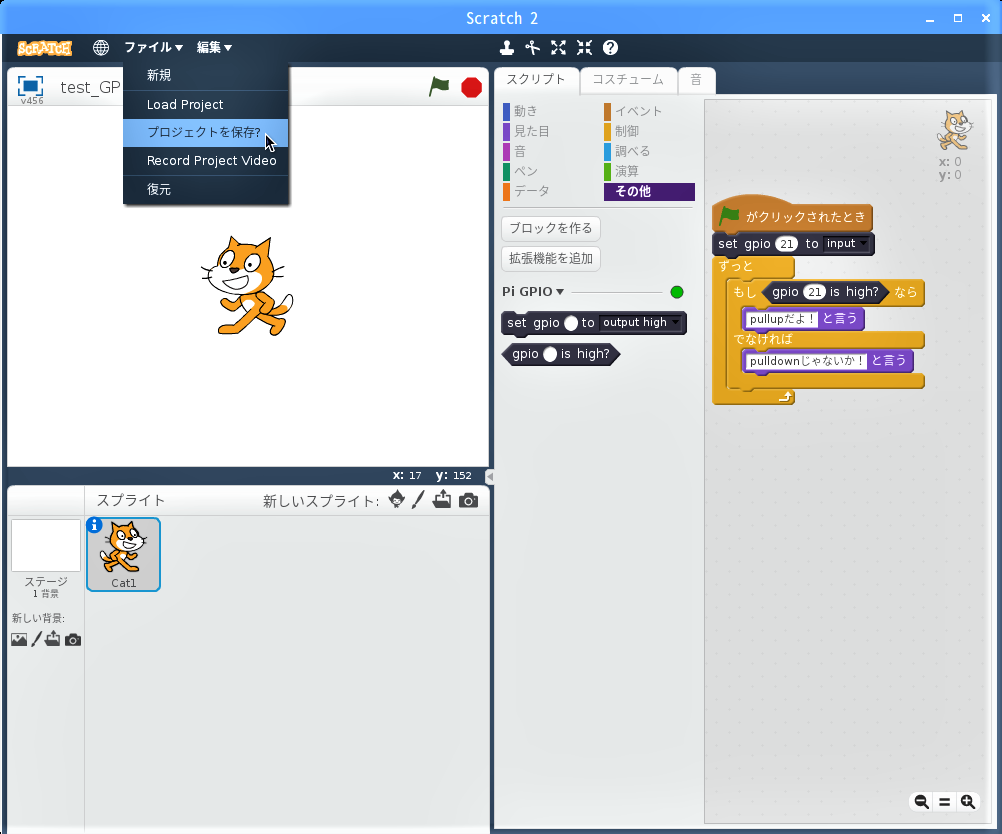The height and width of the screenshot is (834, 1002).
Task: Paint a new sprite
Action: [x=418, y=500]
